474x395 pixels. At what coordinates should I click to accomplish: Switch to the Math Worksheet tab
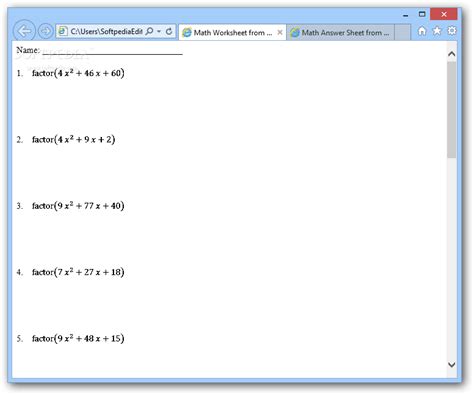(x=232, y=33)
